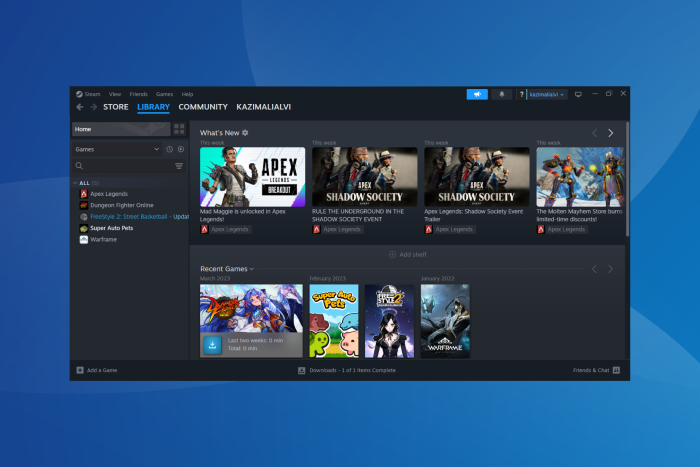Screen dimensions: 700x467
Task: Click the library search magnifier icon
Action: 79,166
